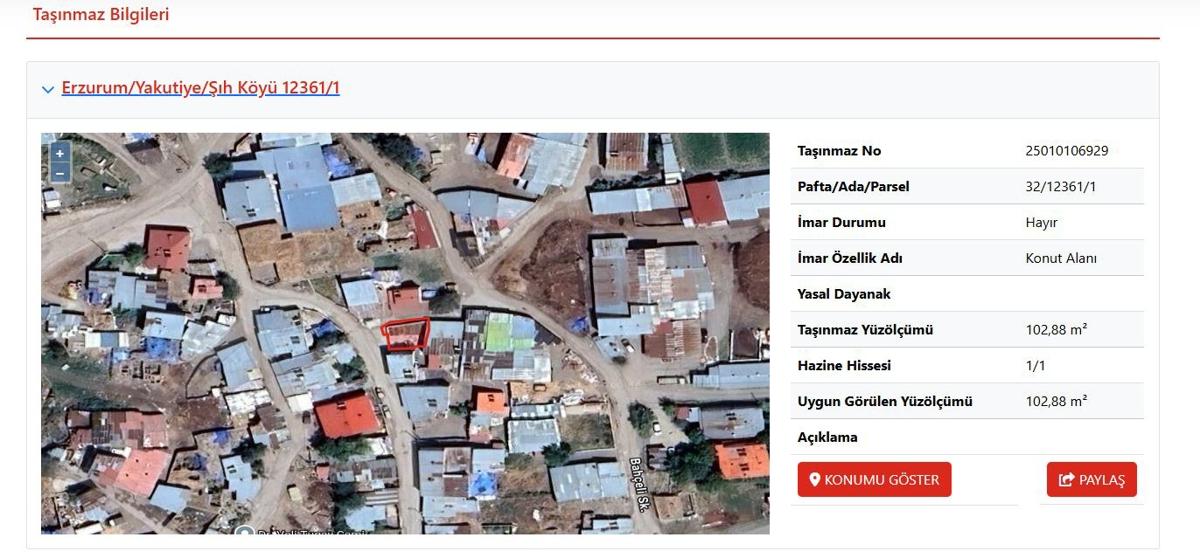The height and width of the screenshot is (558, 1200).
Task: Click the Taşınmaz Bilgileri section heading
Action: click(x=101, y=15)
